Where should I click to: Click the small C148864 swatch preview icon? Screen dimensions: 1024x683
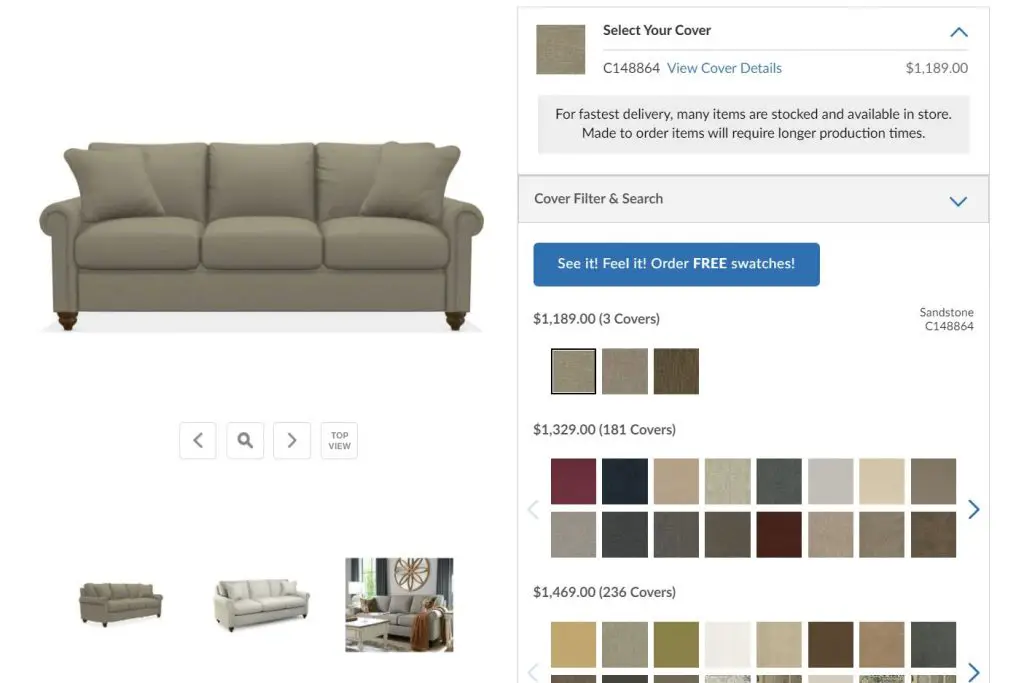point(560,49)
